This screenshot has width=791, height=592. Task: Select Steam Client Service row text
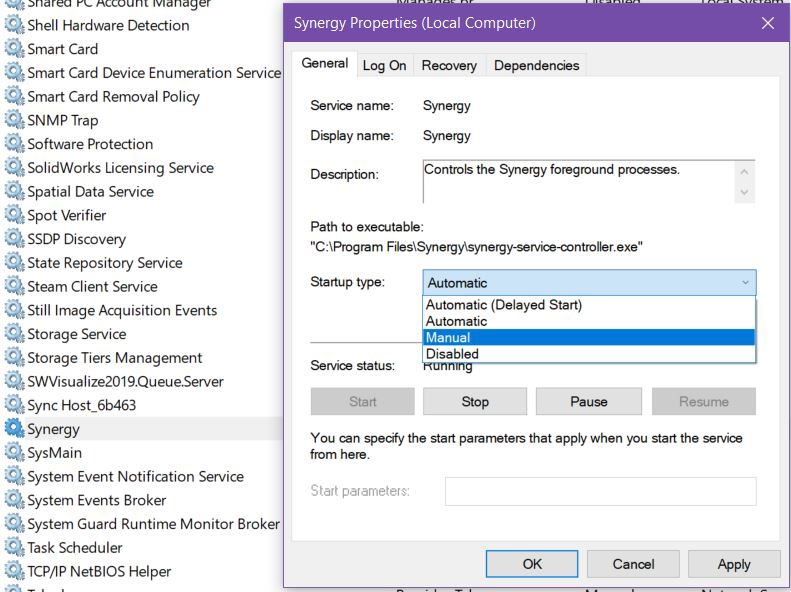(92, 286)
